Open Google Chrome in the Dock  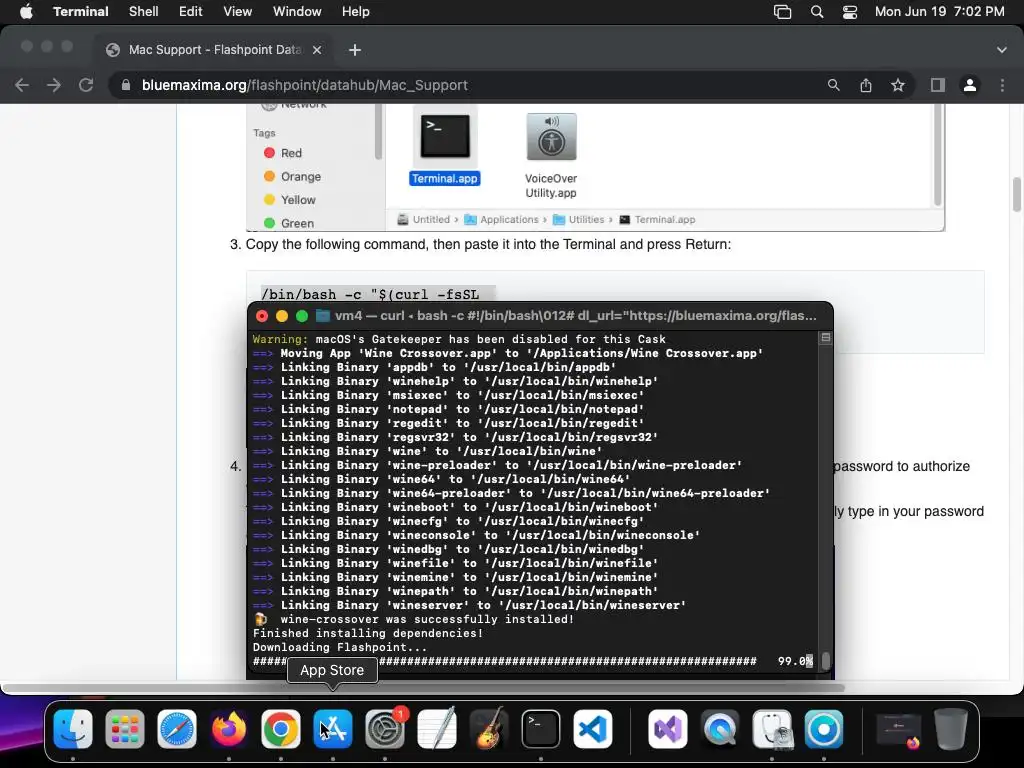281,729
